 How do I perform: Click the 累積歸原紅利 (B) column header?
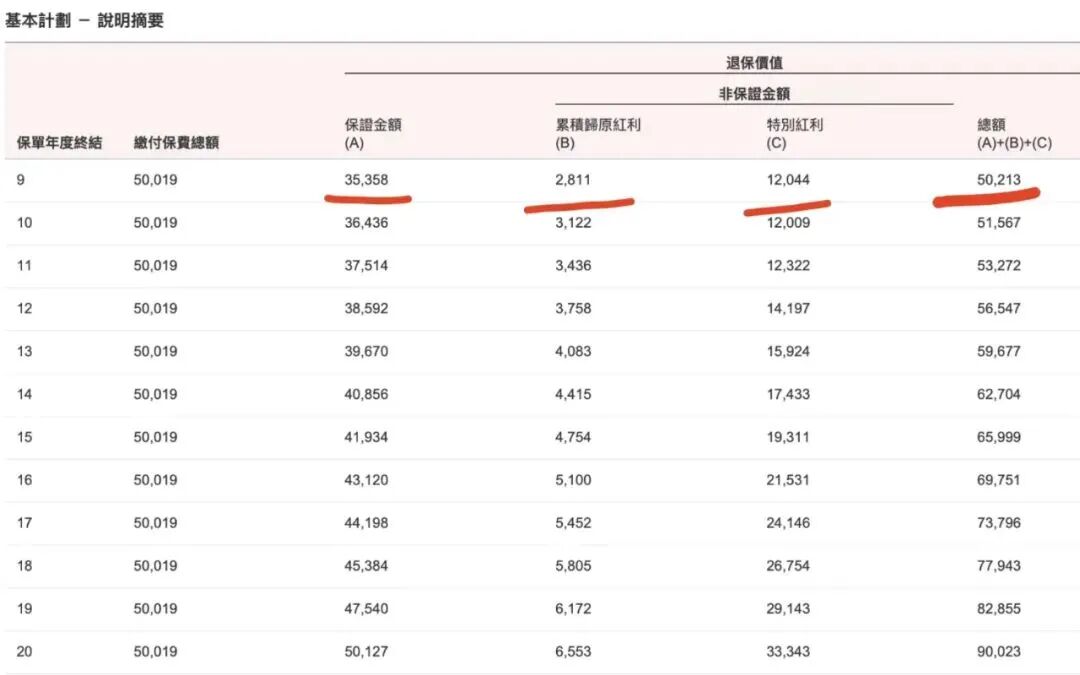click(598, 134)
